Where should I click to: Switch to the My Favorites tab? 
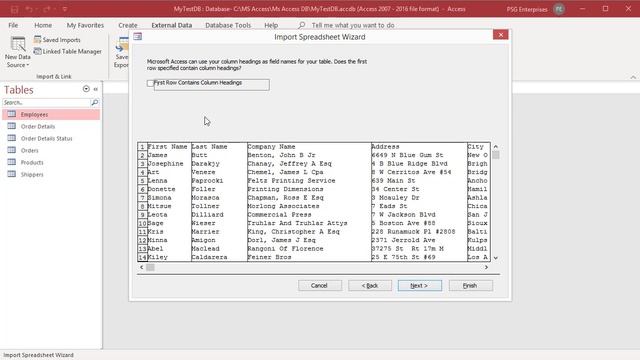tap(85, 25)
